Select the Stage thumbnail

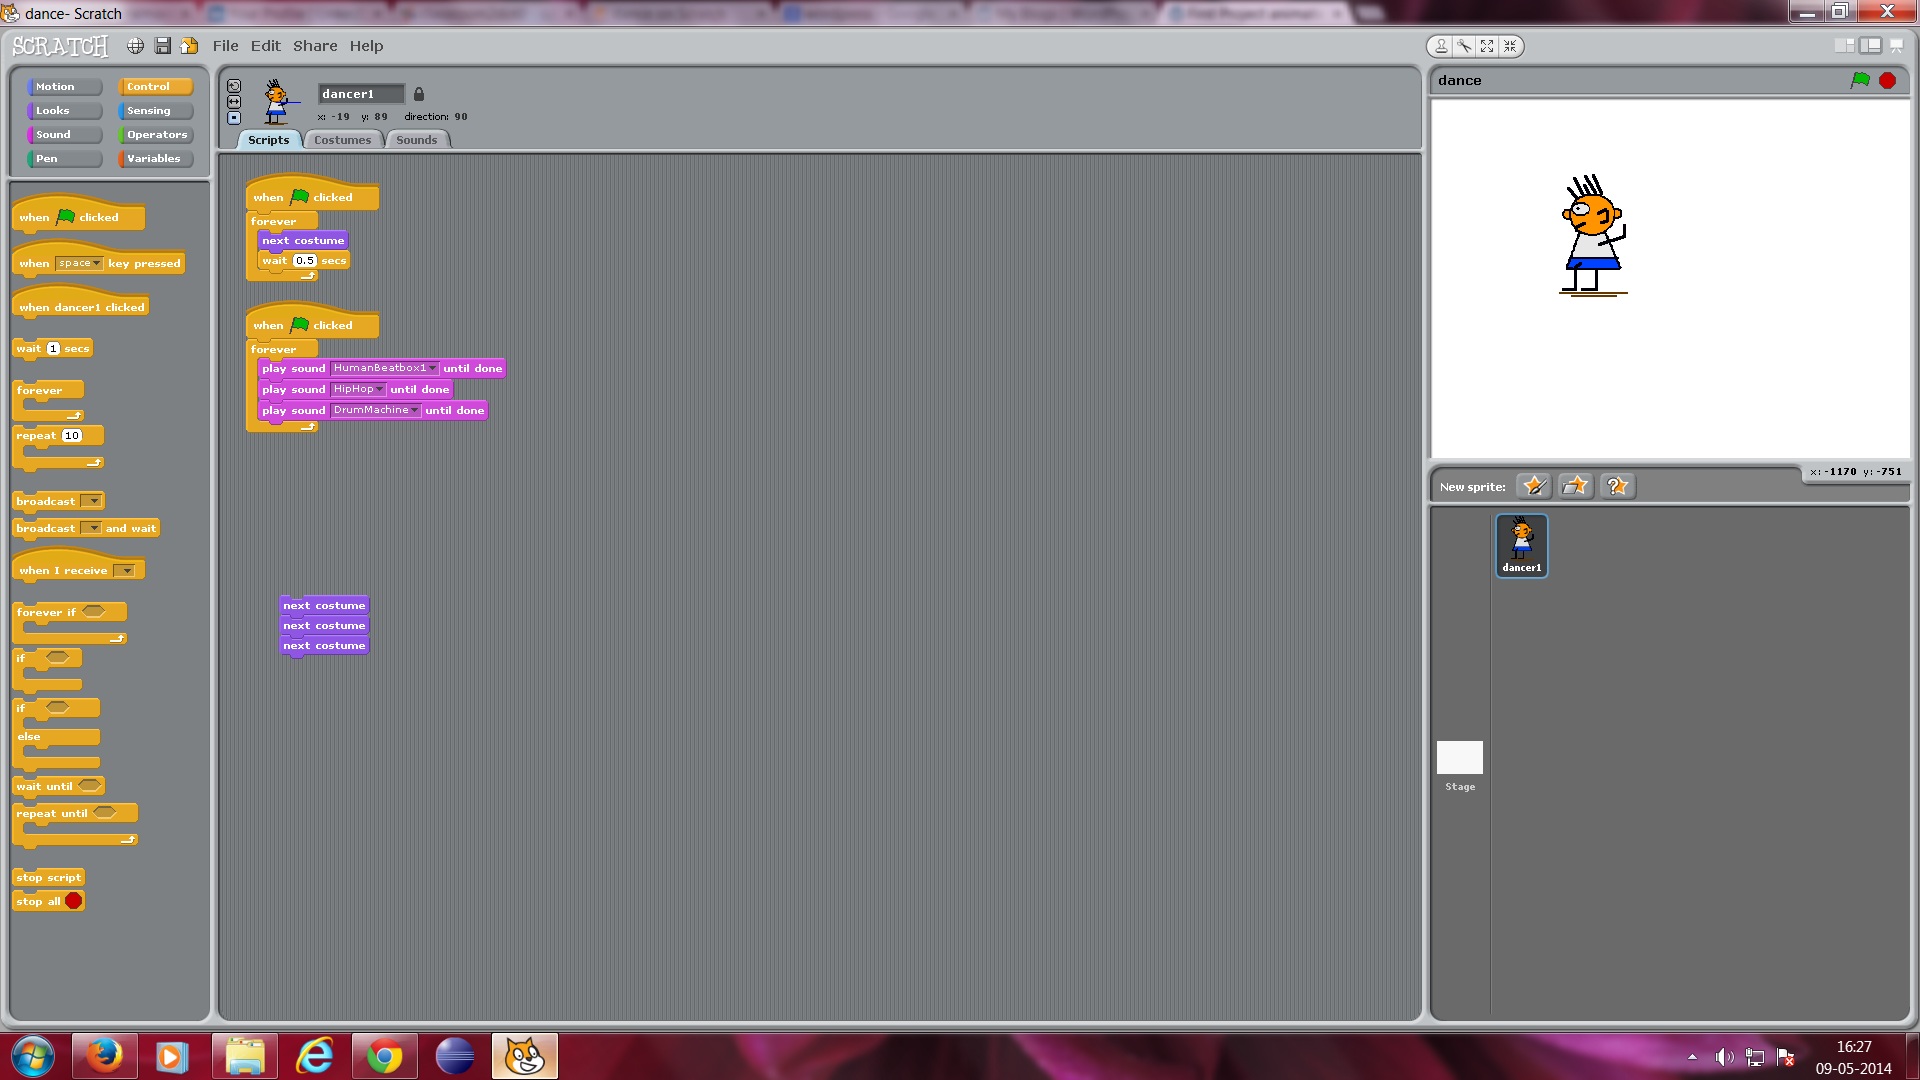[x=1459, y=758]
